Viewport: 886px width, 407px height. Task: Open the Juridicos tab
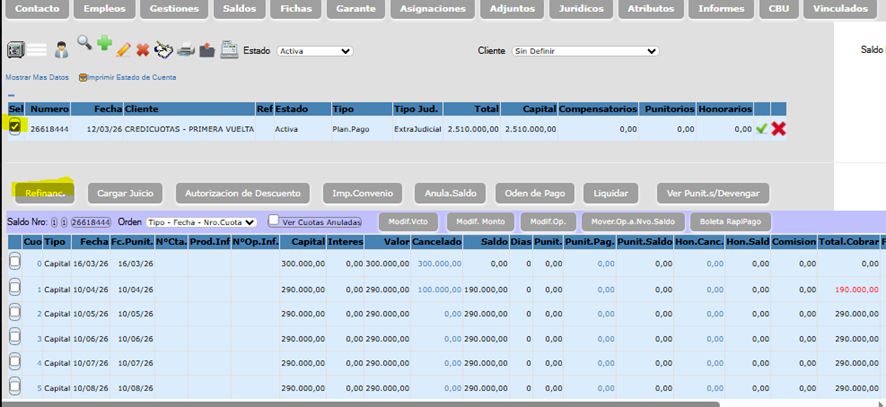[x=580, y=9]
